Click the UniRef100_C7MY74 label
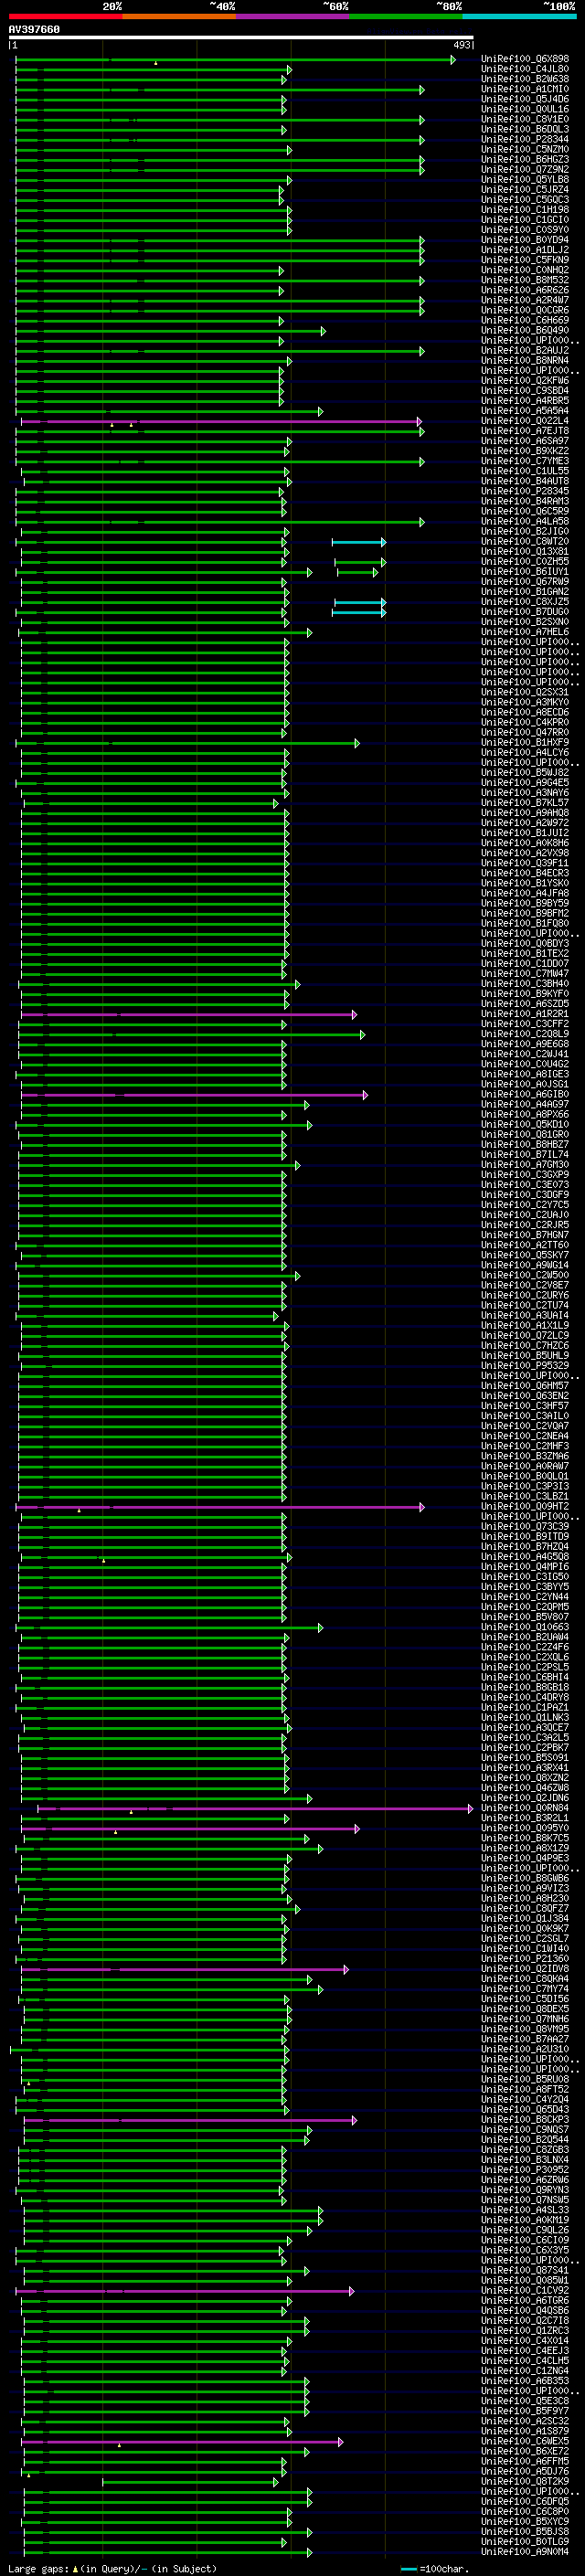The image size is (585, 2576). pos(525,1989)
